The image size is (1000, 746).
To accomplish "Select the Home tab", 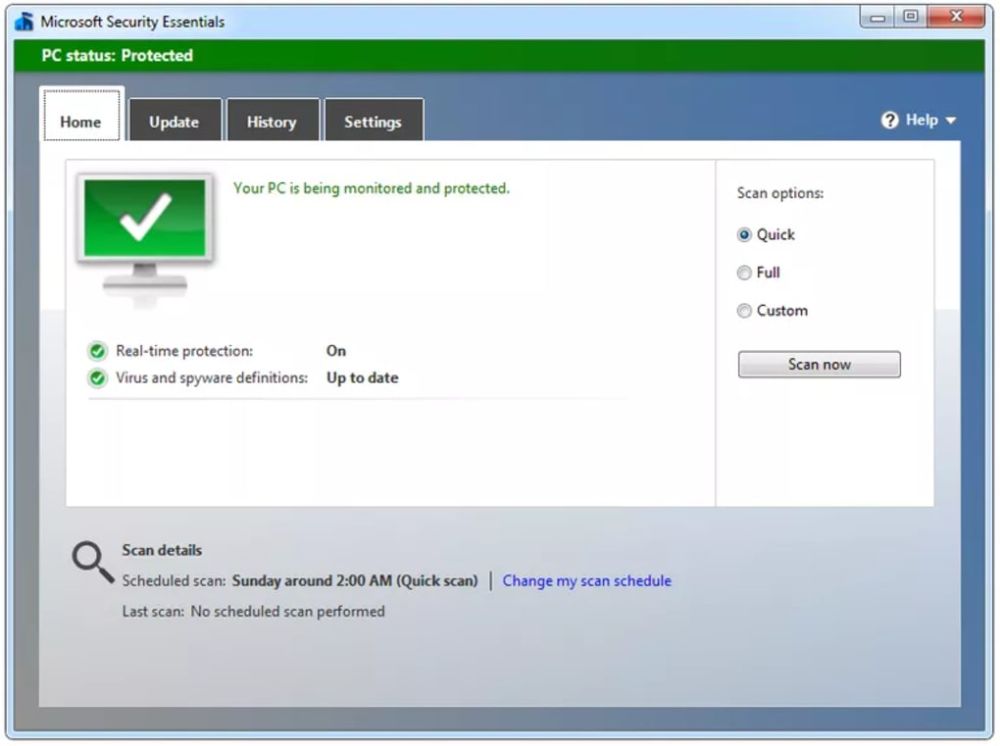I will click(x=80, y=122).
